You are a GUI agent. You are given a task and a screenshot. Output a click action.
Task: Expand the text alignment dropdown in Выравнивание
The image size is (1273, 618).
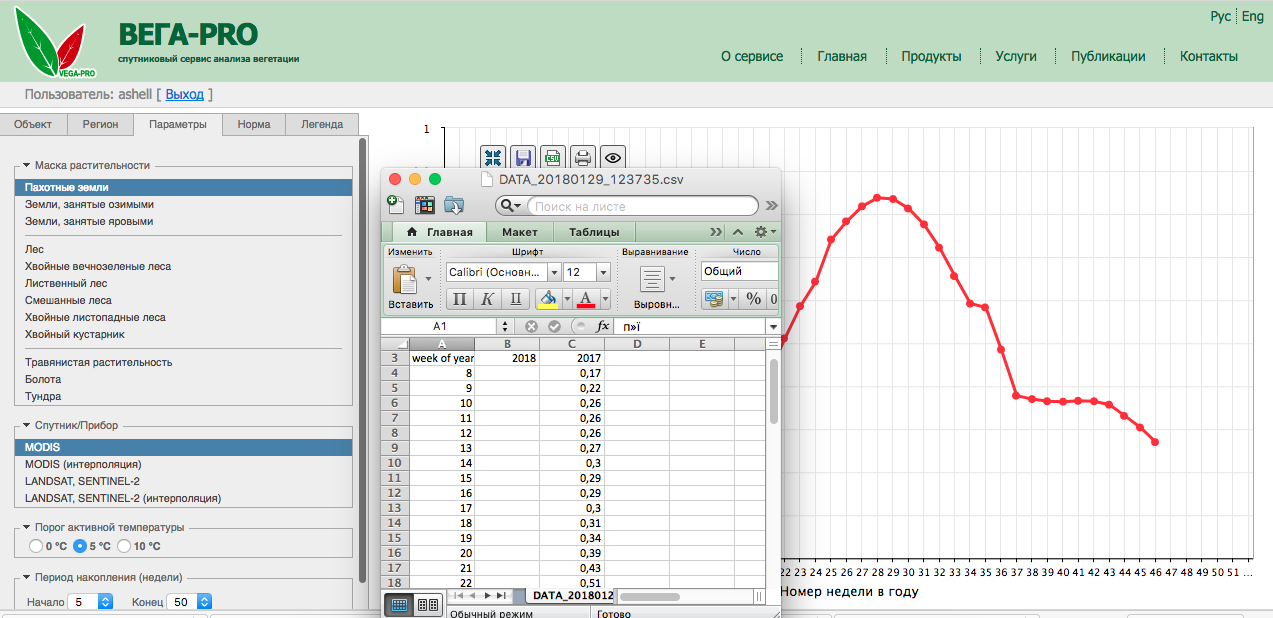[x=673, y=279]
